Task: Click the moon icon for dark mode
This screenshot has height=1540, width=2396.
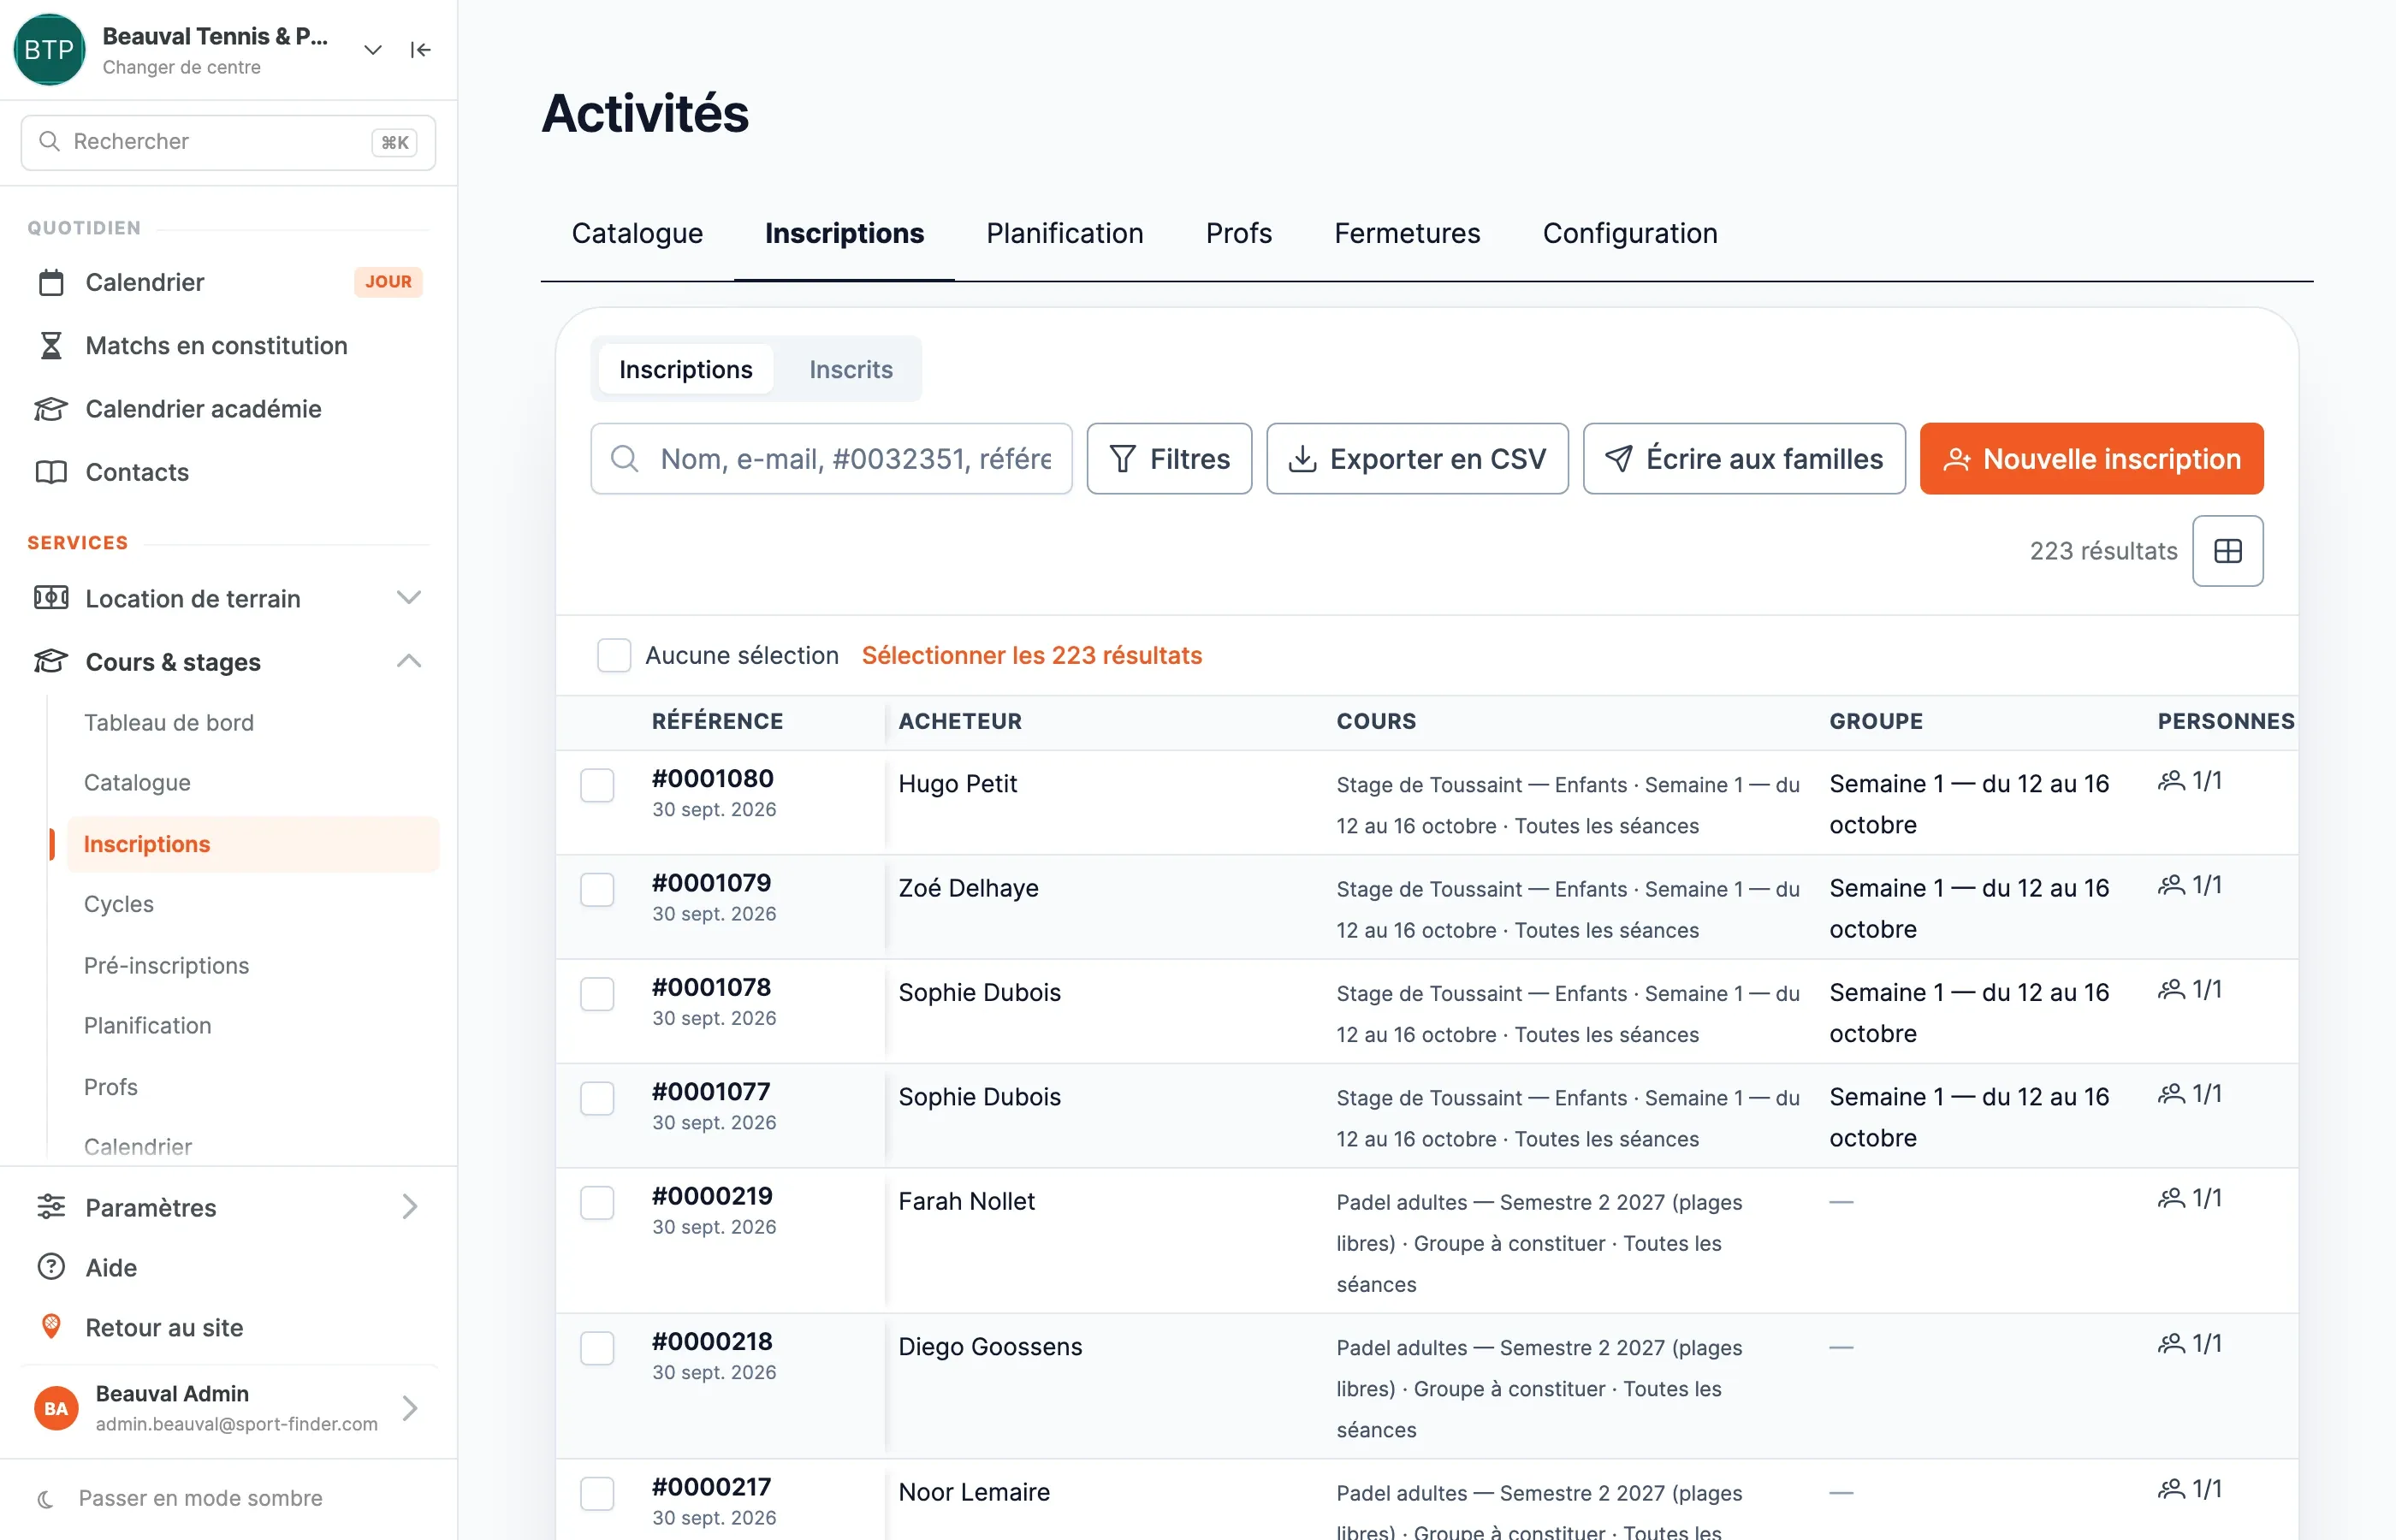Action: click(45, 1498)
